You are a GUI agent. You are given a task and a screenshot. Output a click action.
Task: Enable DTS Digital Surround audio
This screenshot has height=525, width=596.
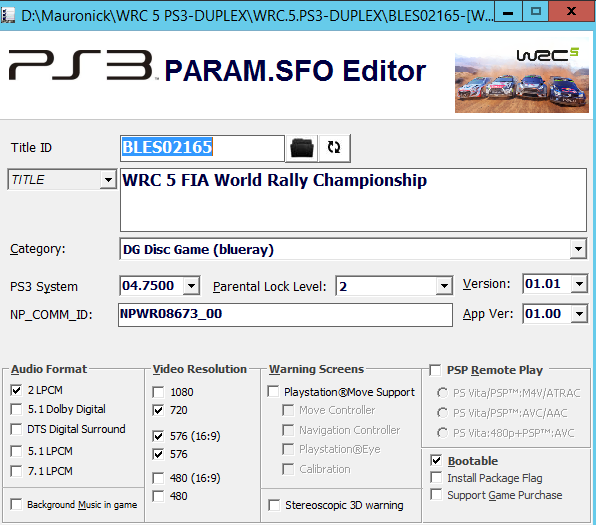(16, 429)
